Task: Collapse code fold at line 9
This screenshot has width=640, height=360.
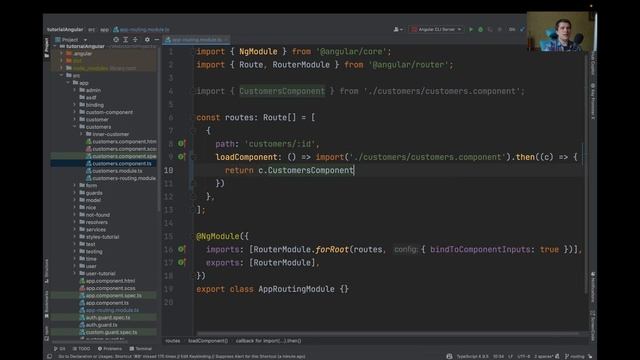Action: click(193, 157)
